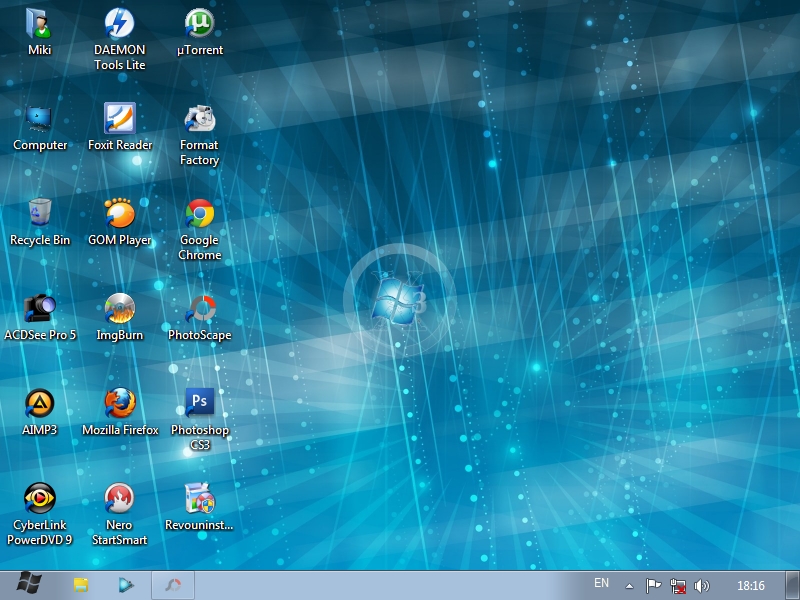The image size is (800, 600).
Task: Open the Start menu
Action: (x=30, y=583)
